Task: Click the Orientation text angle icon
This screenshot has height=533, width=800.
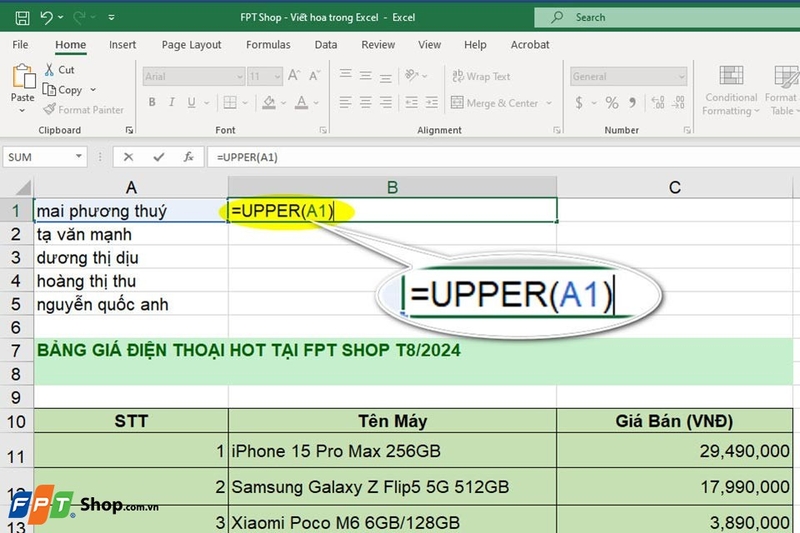Action: (x=411, y=75)
